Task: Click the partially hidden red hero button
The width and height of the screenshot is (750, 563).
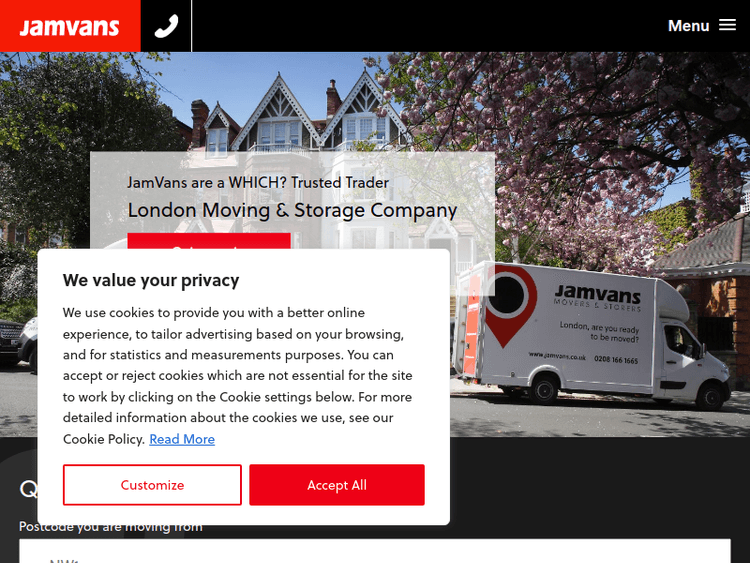Action: coord(209,241)
